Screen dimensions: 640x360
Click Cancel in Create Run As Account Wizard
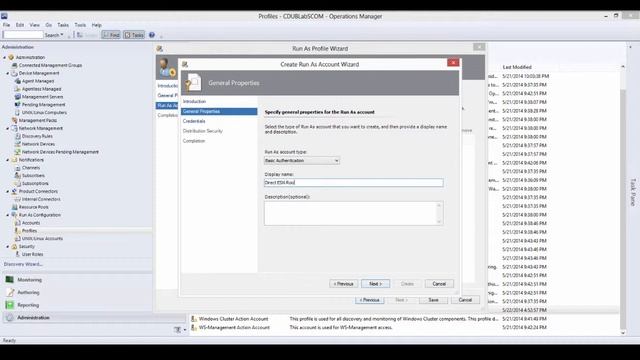click(439, 284)
